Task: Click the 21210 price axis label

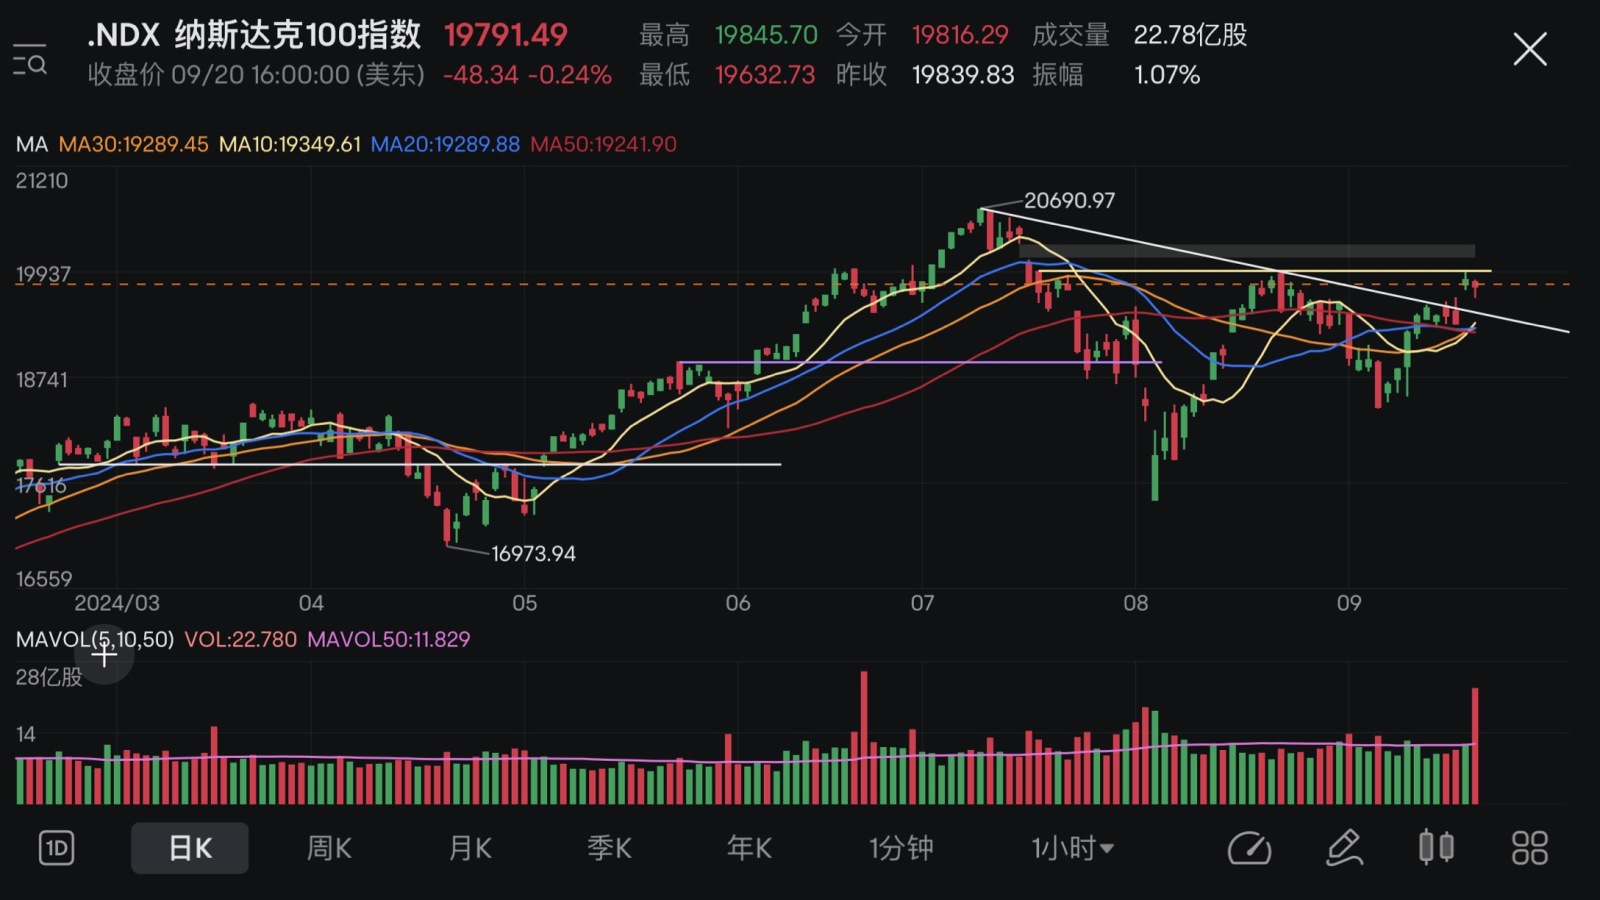Action: 42,181
